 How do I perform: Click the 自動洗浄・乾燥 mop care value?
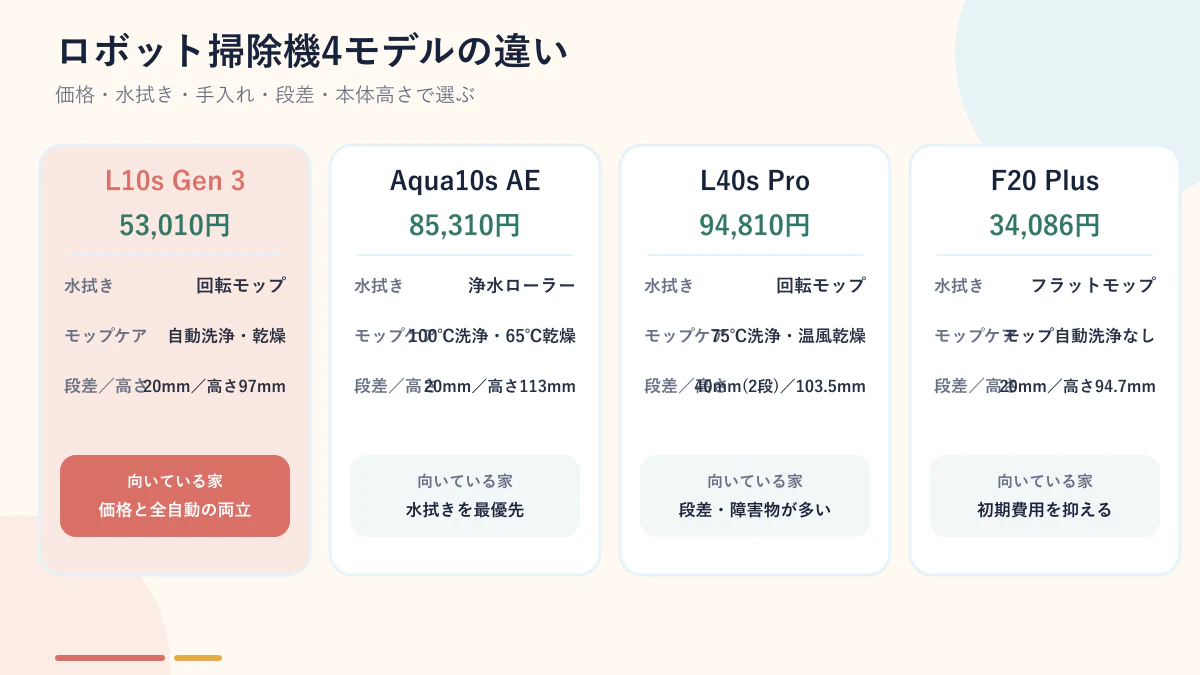227,336
